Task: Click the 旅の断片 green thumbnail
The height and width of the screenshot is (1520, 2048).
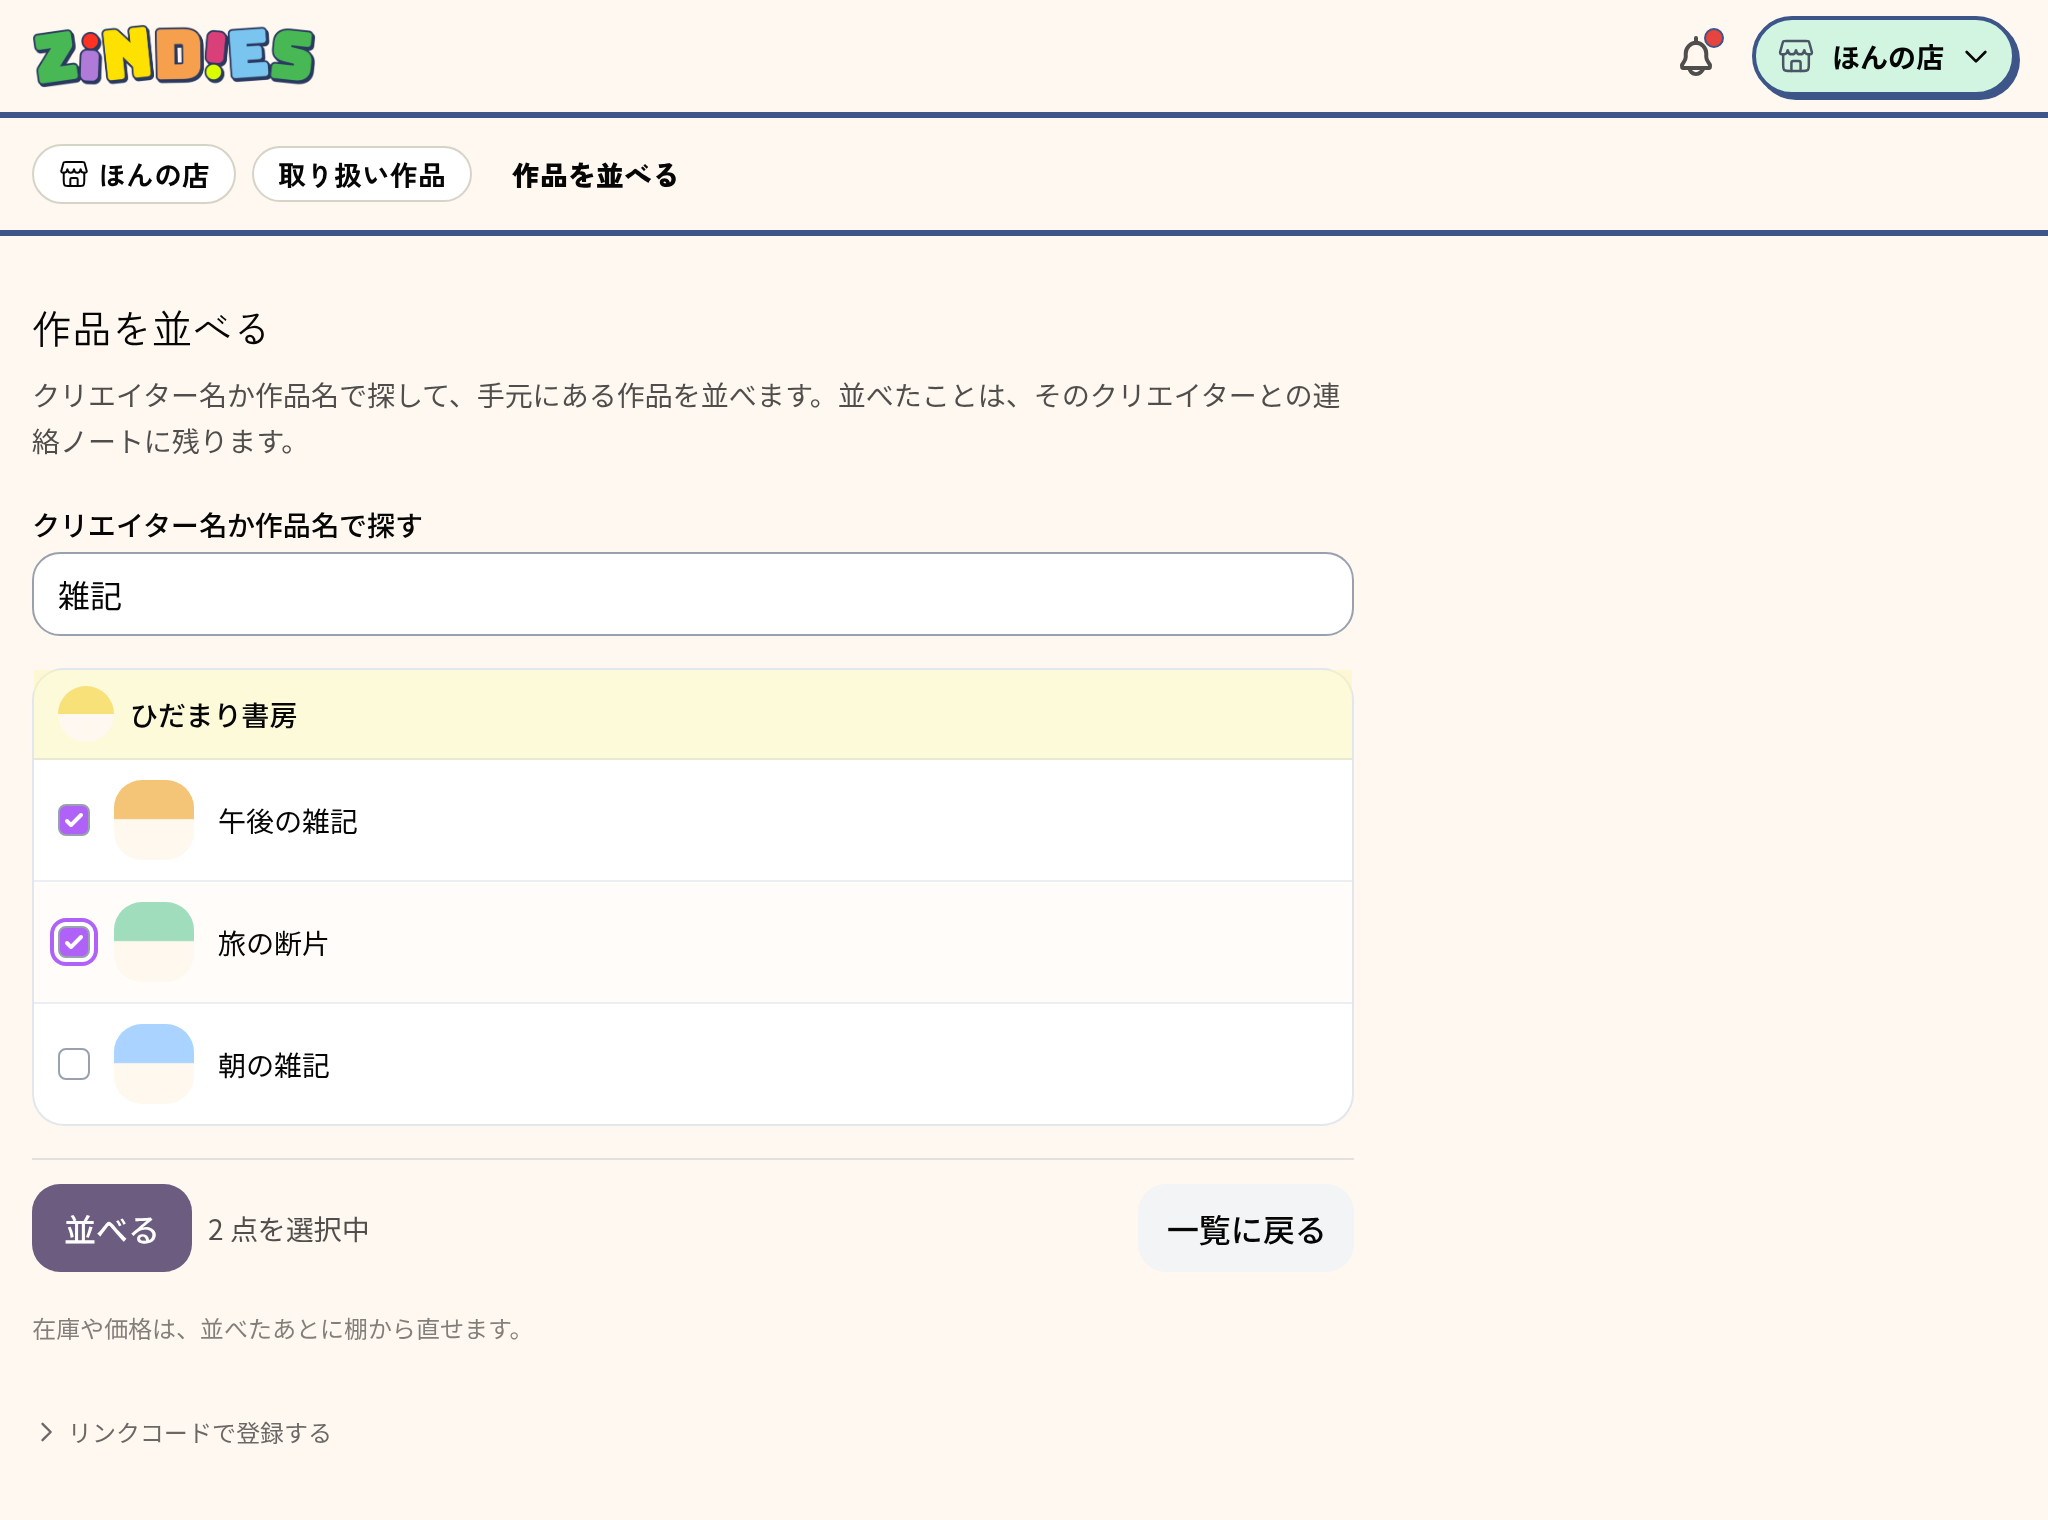Action: (154, 942)
